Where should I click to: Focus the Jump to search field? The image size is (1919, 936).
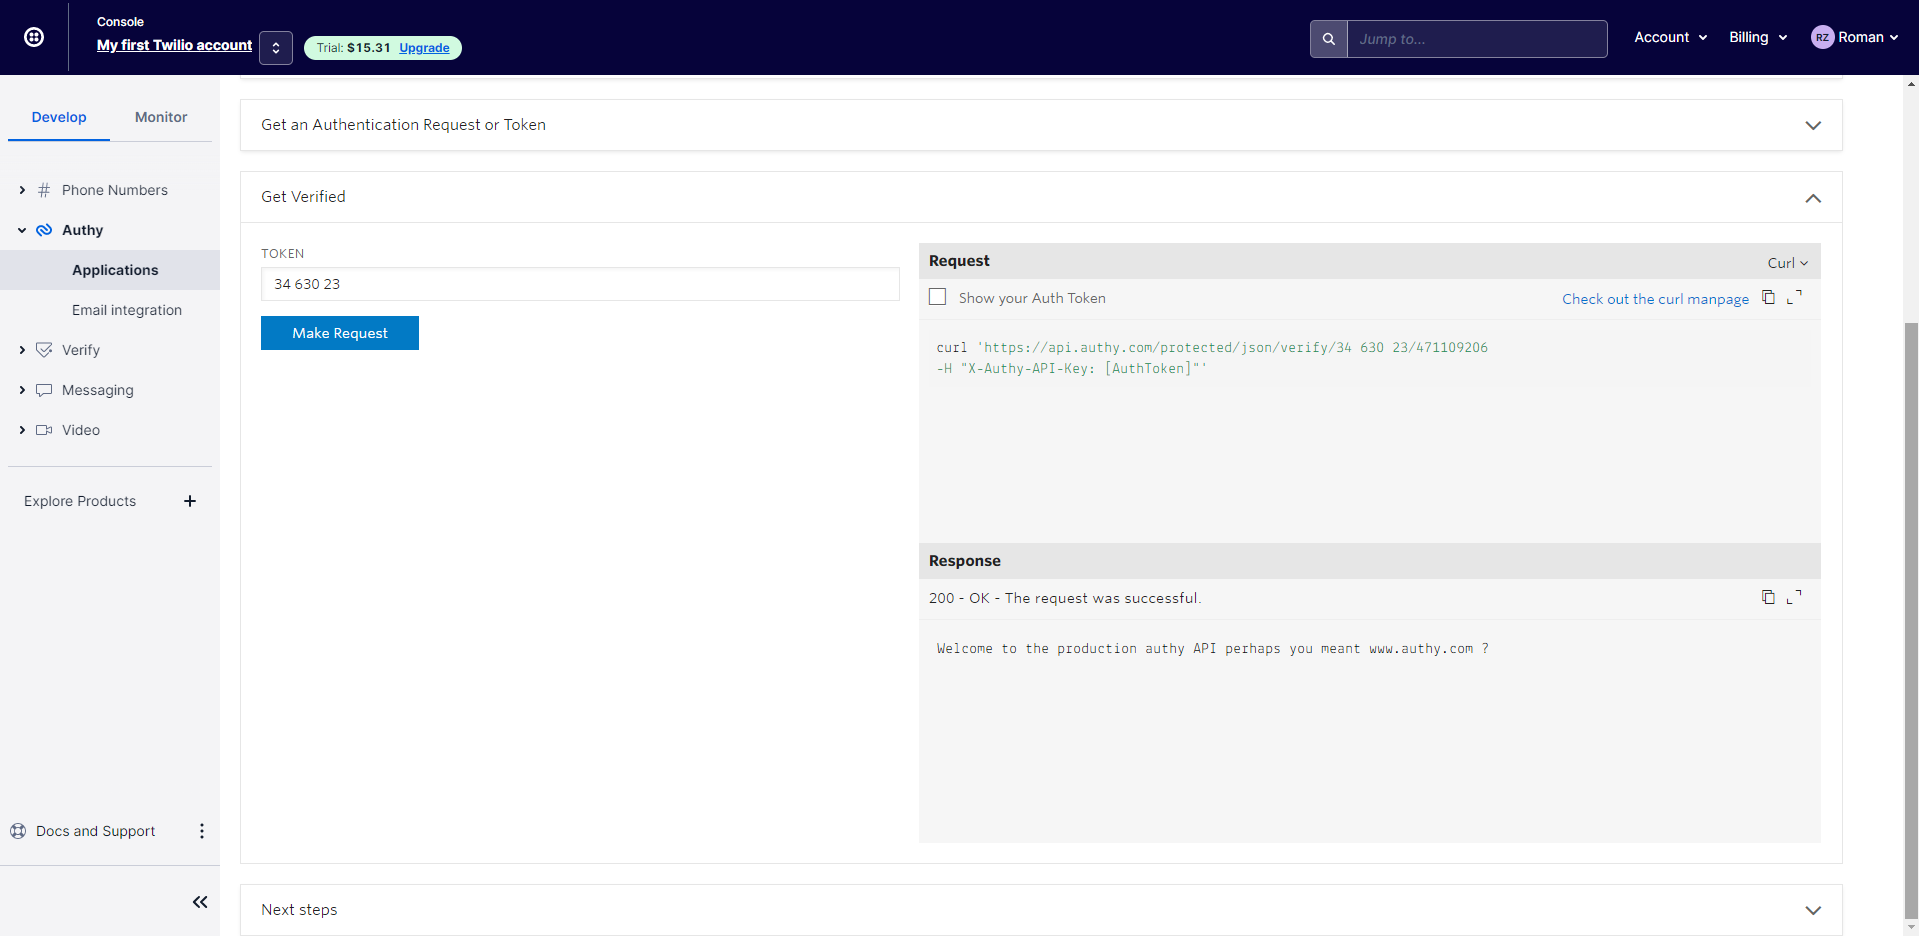click(1477, 39)
